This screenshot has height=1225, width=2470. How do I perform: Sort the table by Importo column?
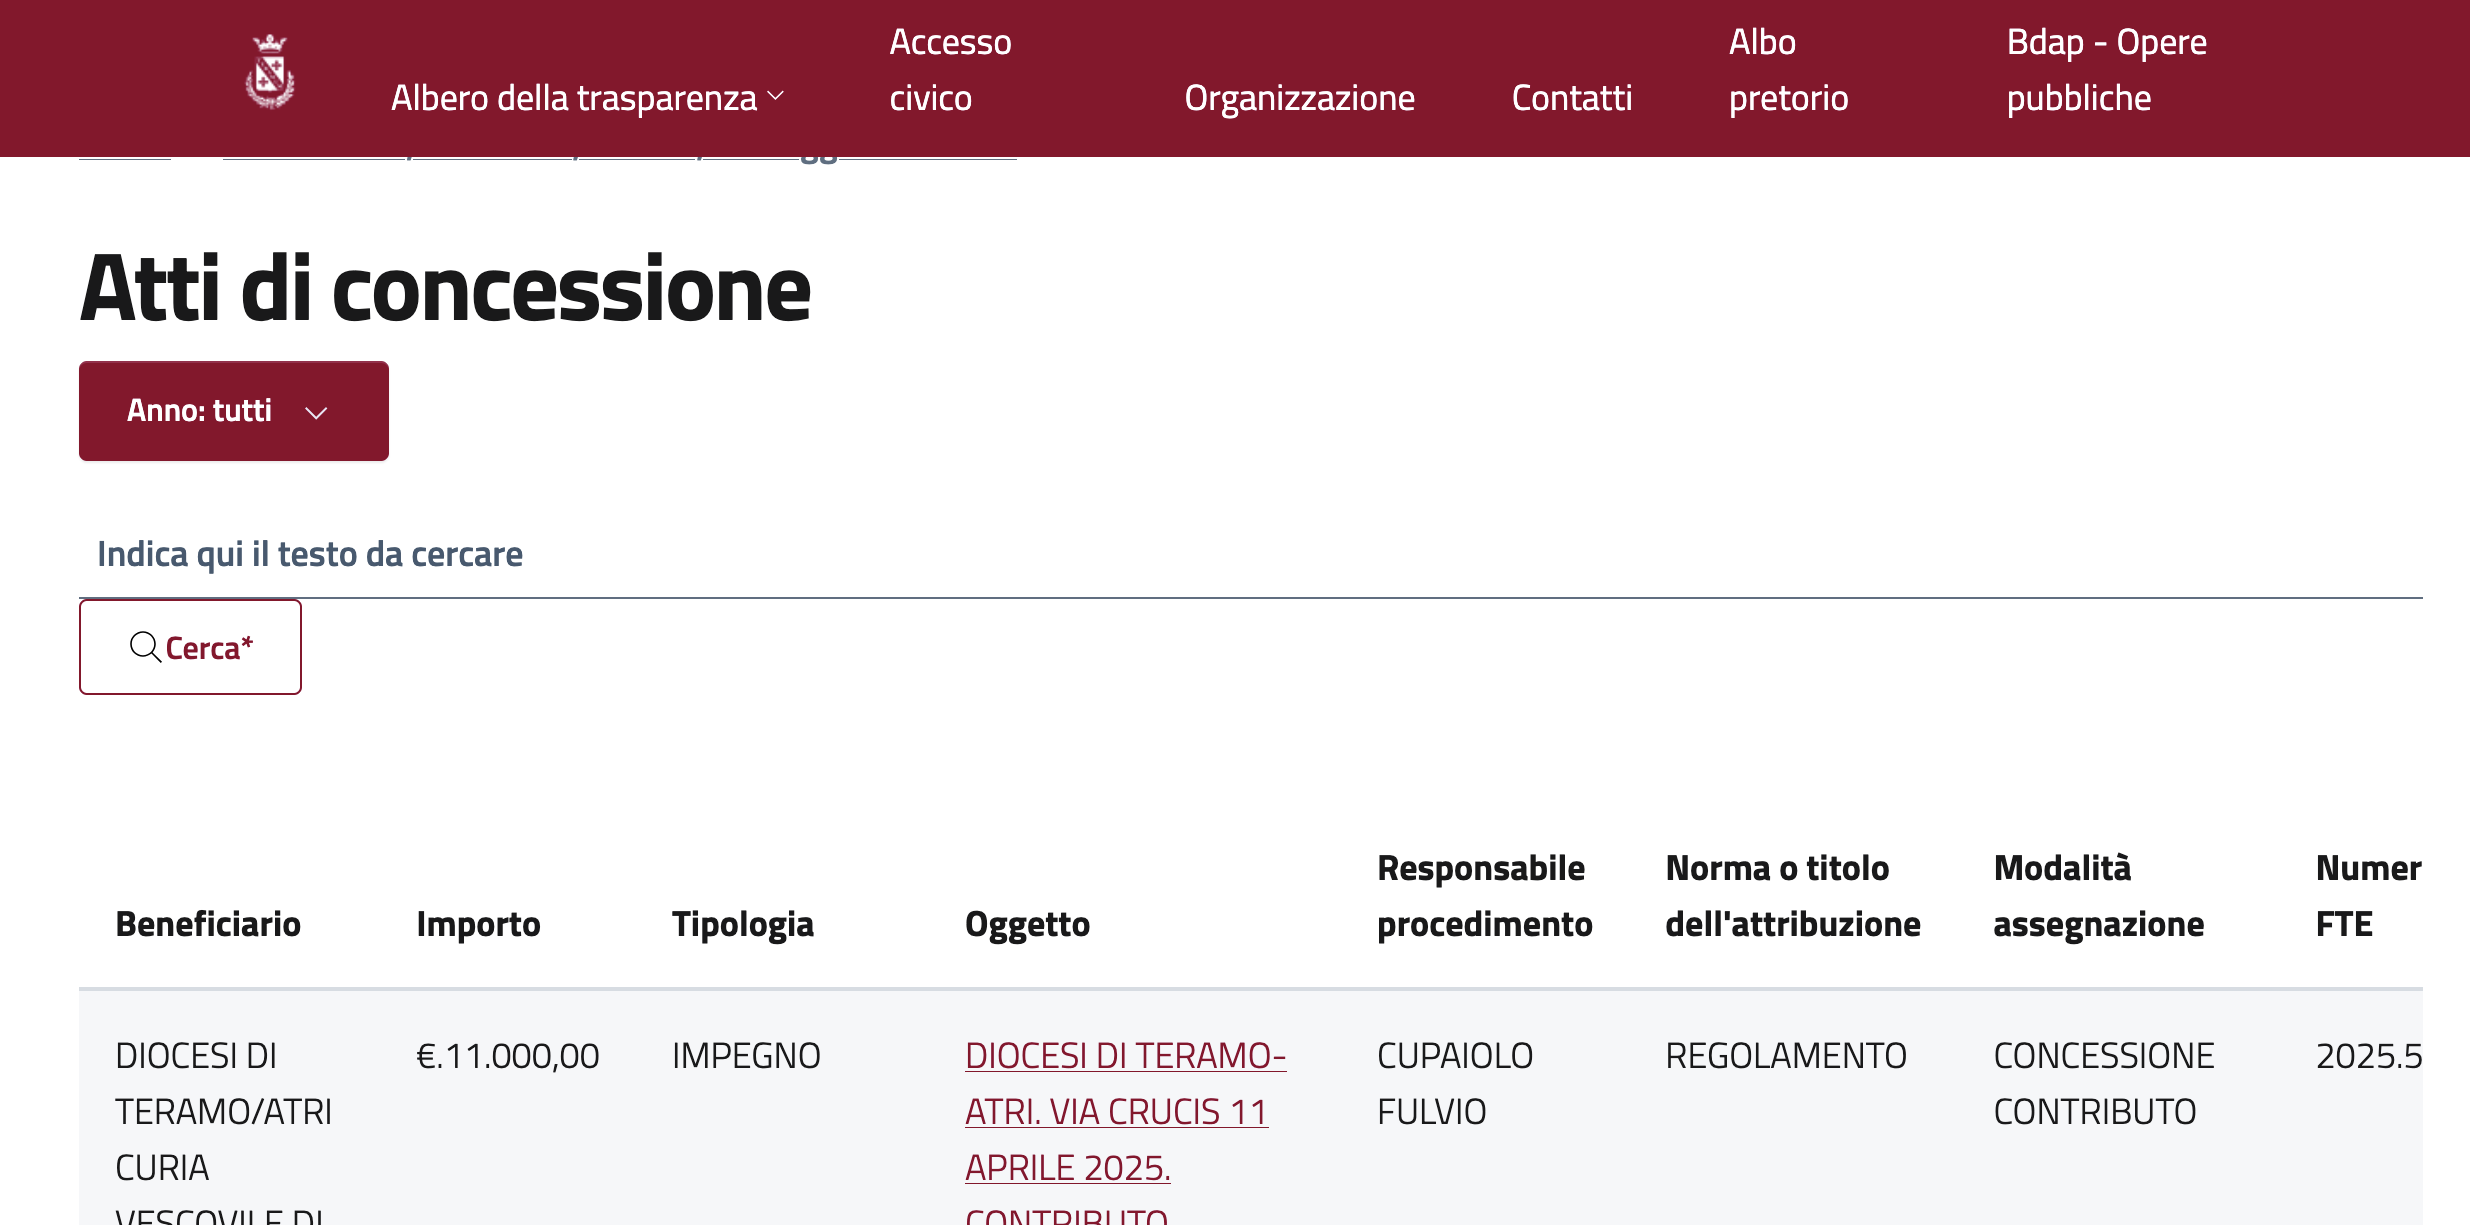click(477, 924)
